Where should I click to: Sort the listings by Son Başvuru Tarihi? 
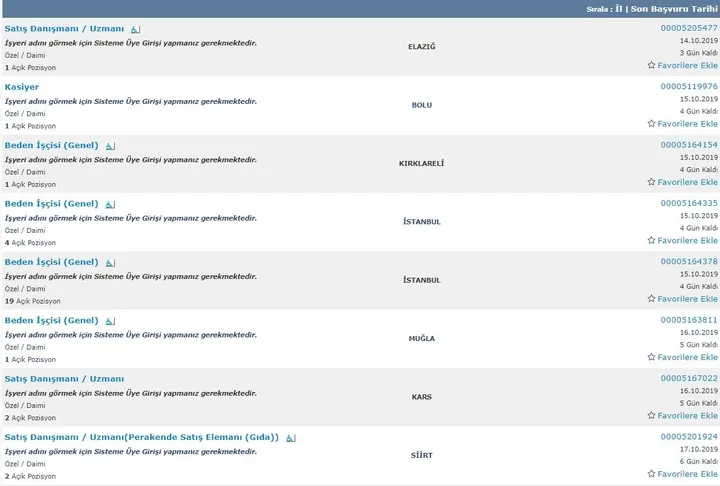[x=674, y=9]
